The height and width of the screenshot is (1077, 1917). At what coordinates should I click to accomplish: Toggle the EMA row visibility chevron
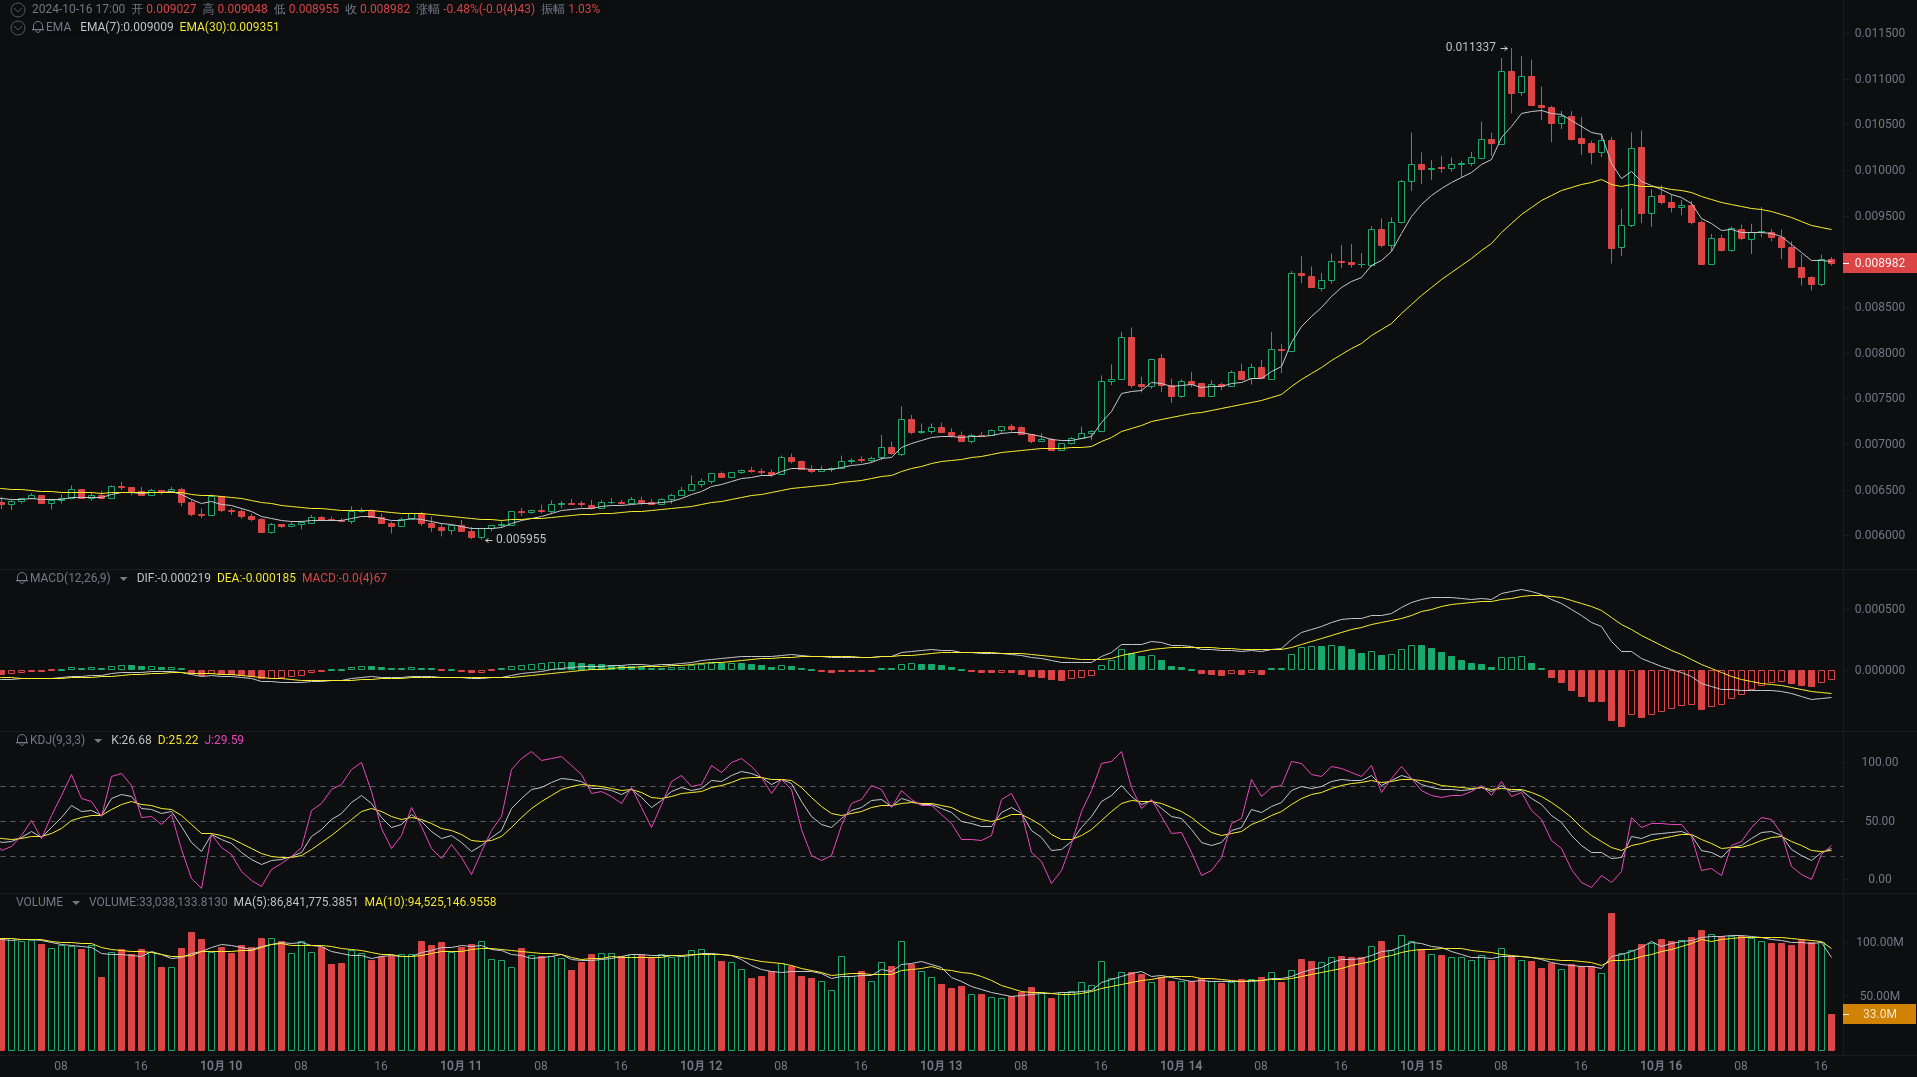(17, 28)
